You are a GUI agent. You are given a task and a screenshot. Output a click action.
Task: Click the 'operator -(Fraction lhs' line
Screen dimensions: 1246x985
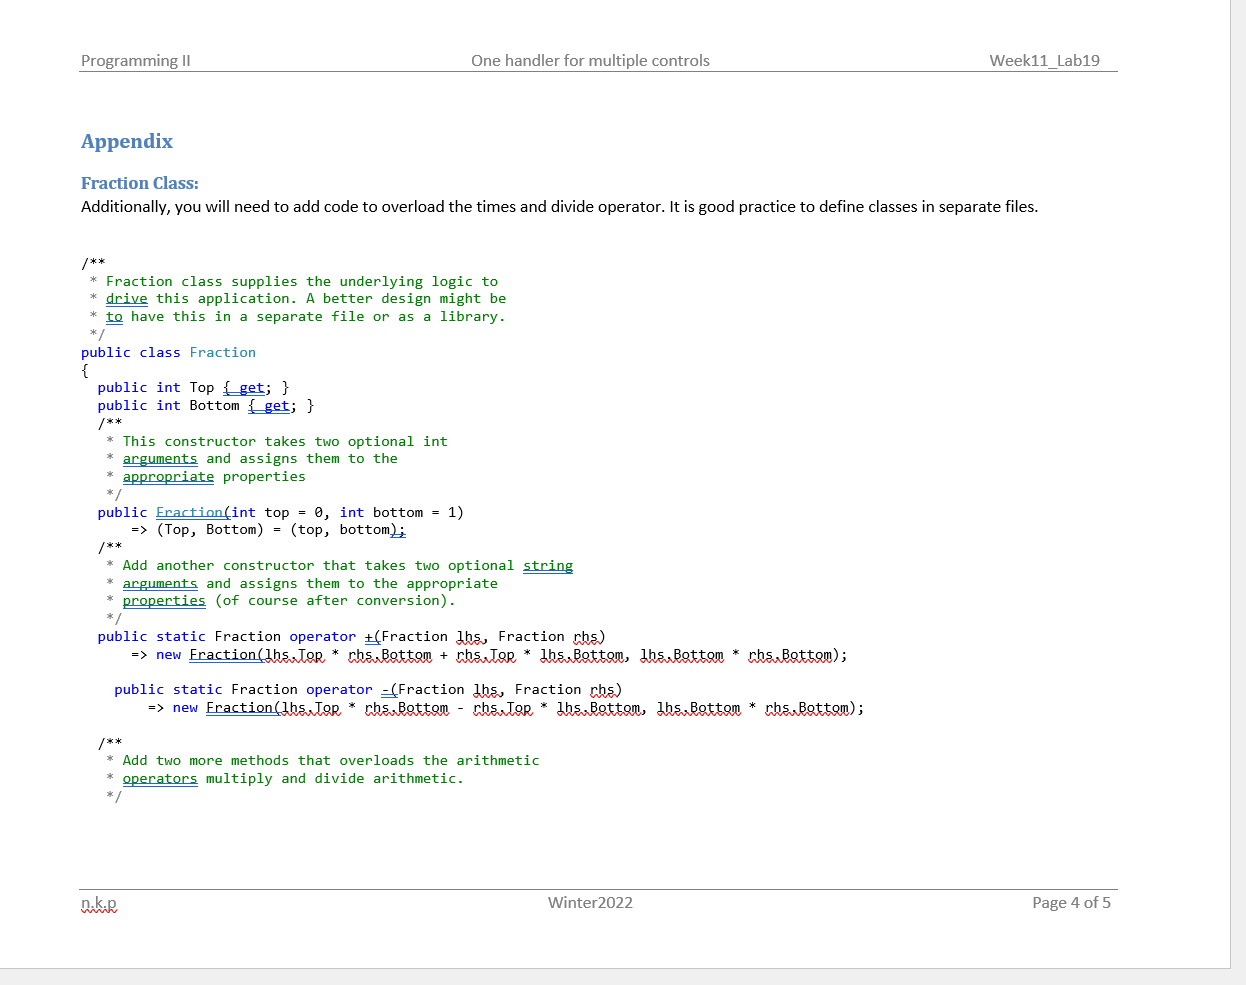pos(368,689)
